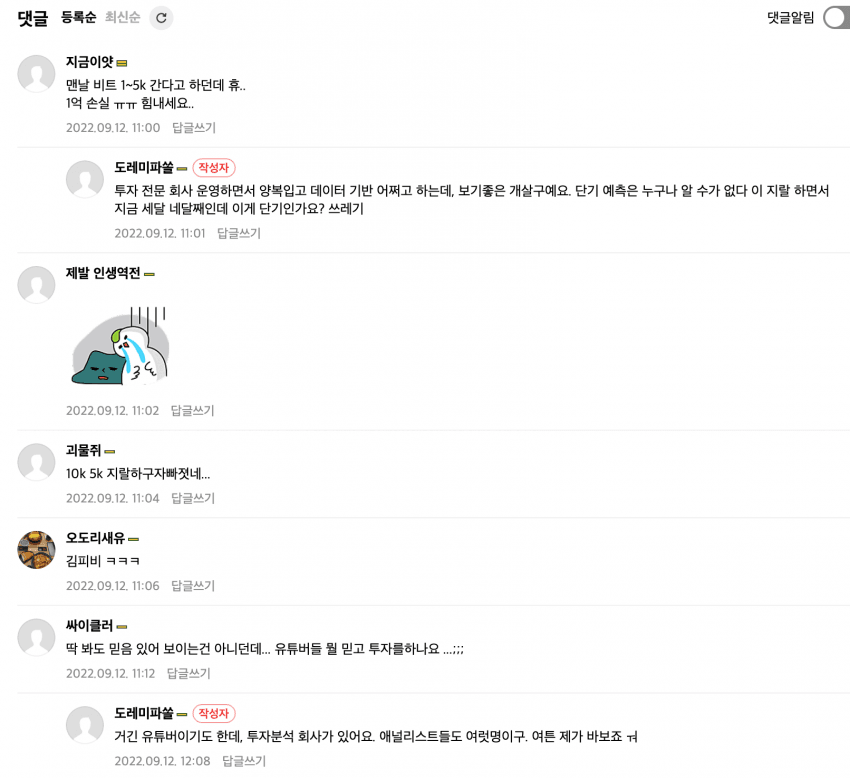Screen dimensions: 850x778
Task: Toggle the 댓글알림 notification switch
Action: point(836,18)
